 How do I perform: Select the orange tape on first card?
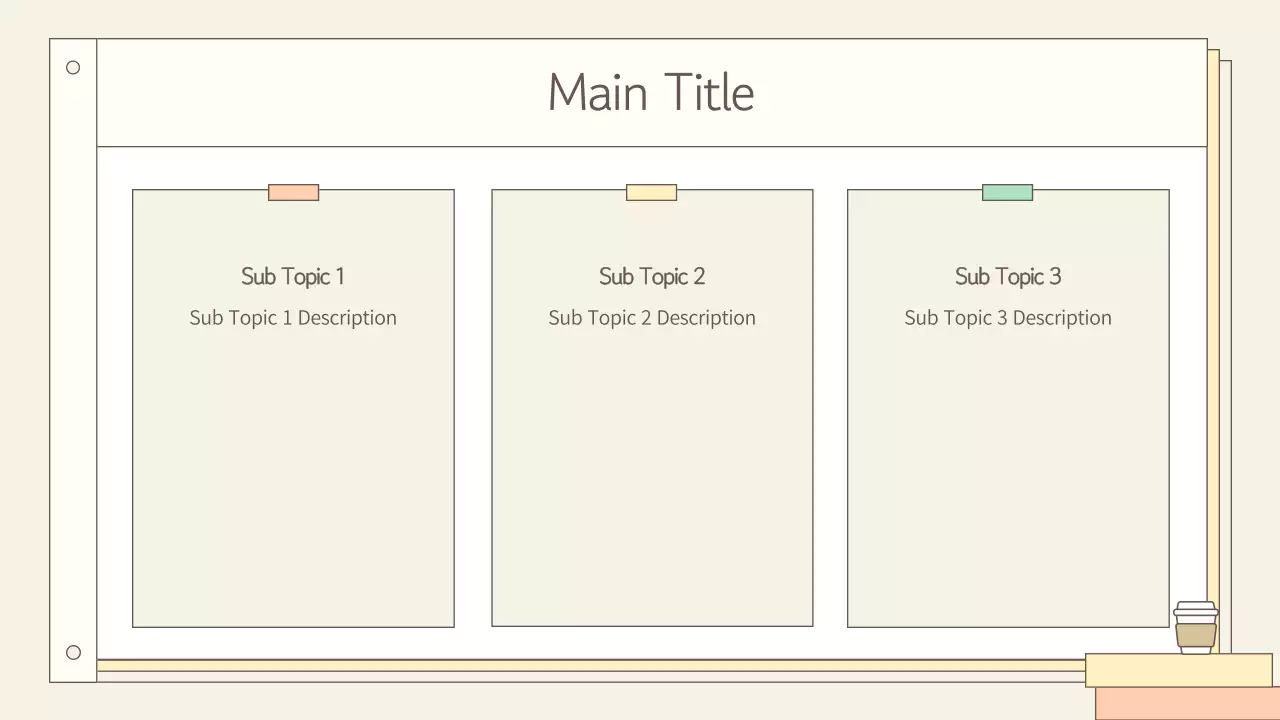293,193
